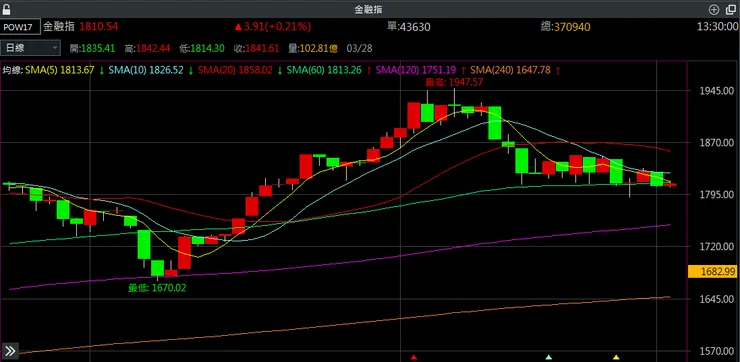Click the 收 close price 1841.61
Viewport: 740px width, 362px height.
click(257, 48)
